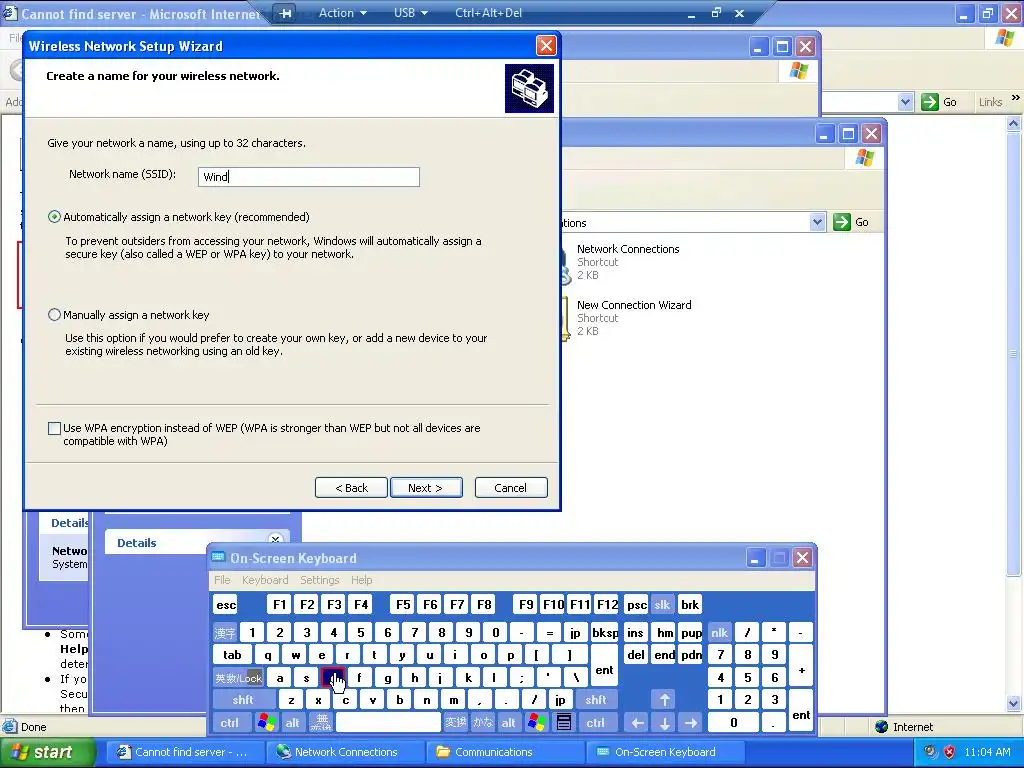Click the Internet Explorer scroll up arrow
This screenshot has height=768, width=1024.
[x=1014, y=123]
